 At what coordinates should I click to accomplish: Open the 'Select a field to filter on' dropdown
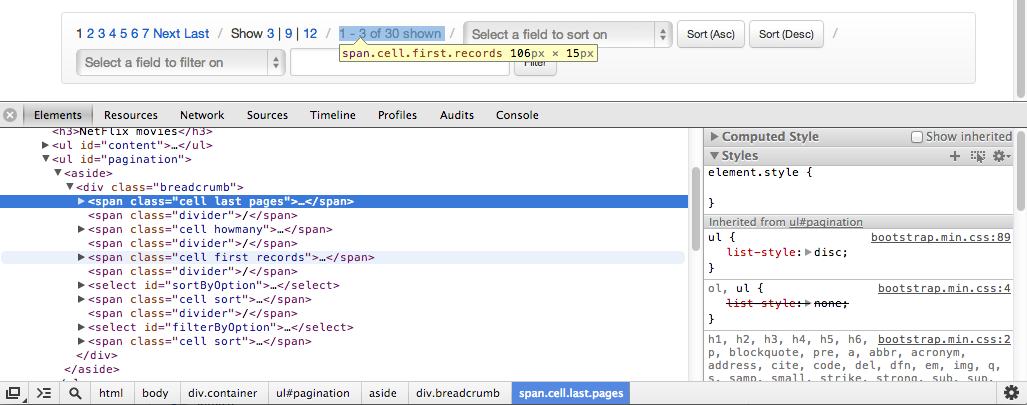click(181, 62)
